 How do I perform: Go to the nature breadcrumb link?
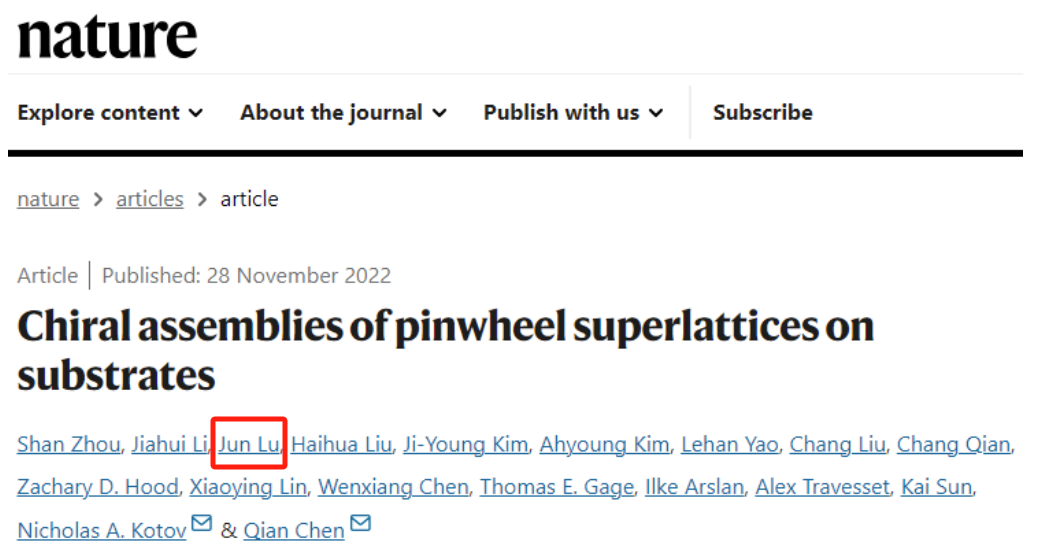click(x=48, y=199)
